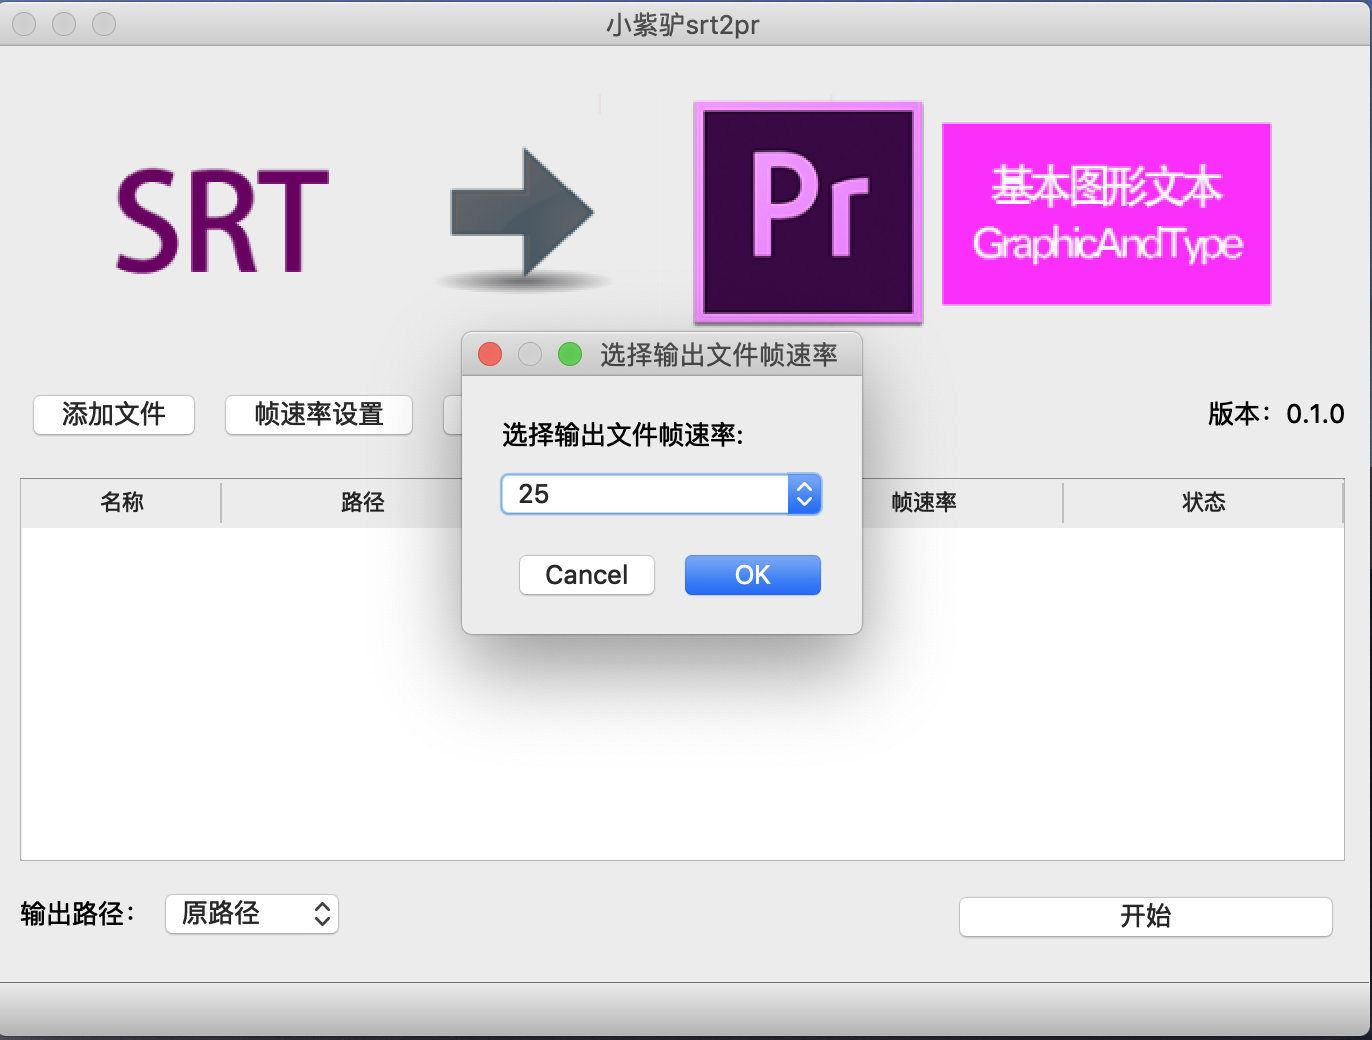Click the 路径 column header

point(362,502)
